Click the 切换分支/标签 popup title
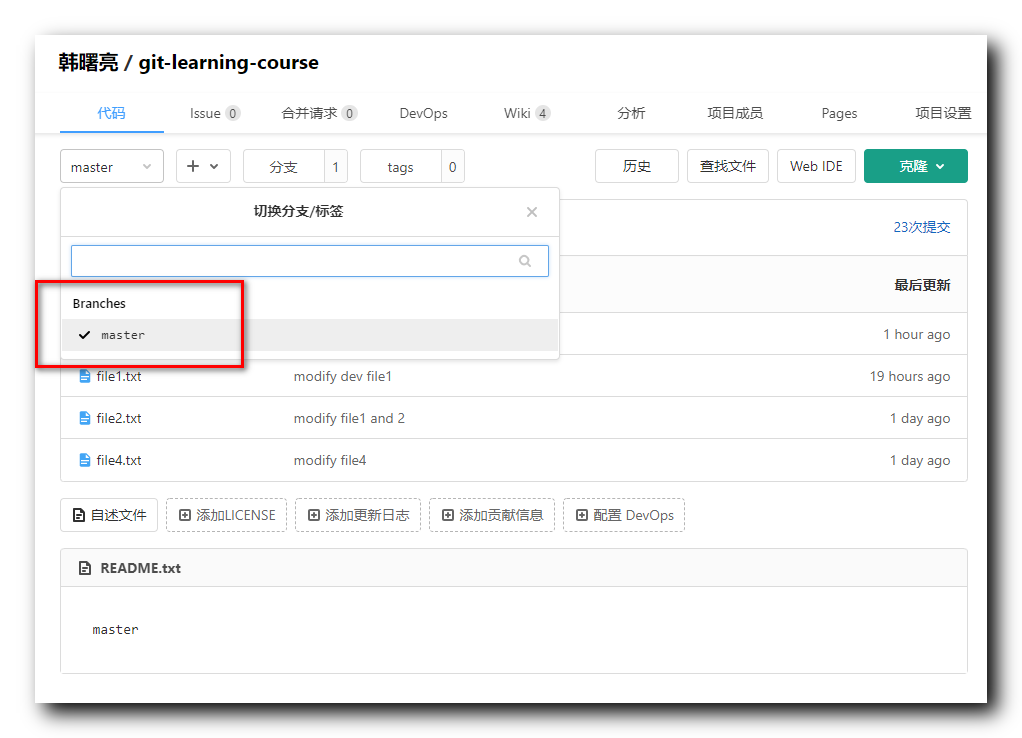 click(298, 211)
